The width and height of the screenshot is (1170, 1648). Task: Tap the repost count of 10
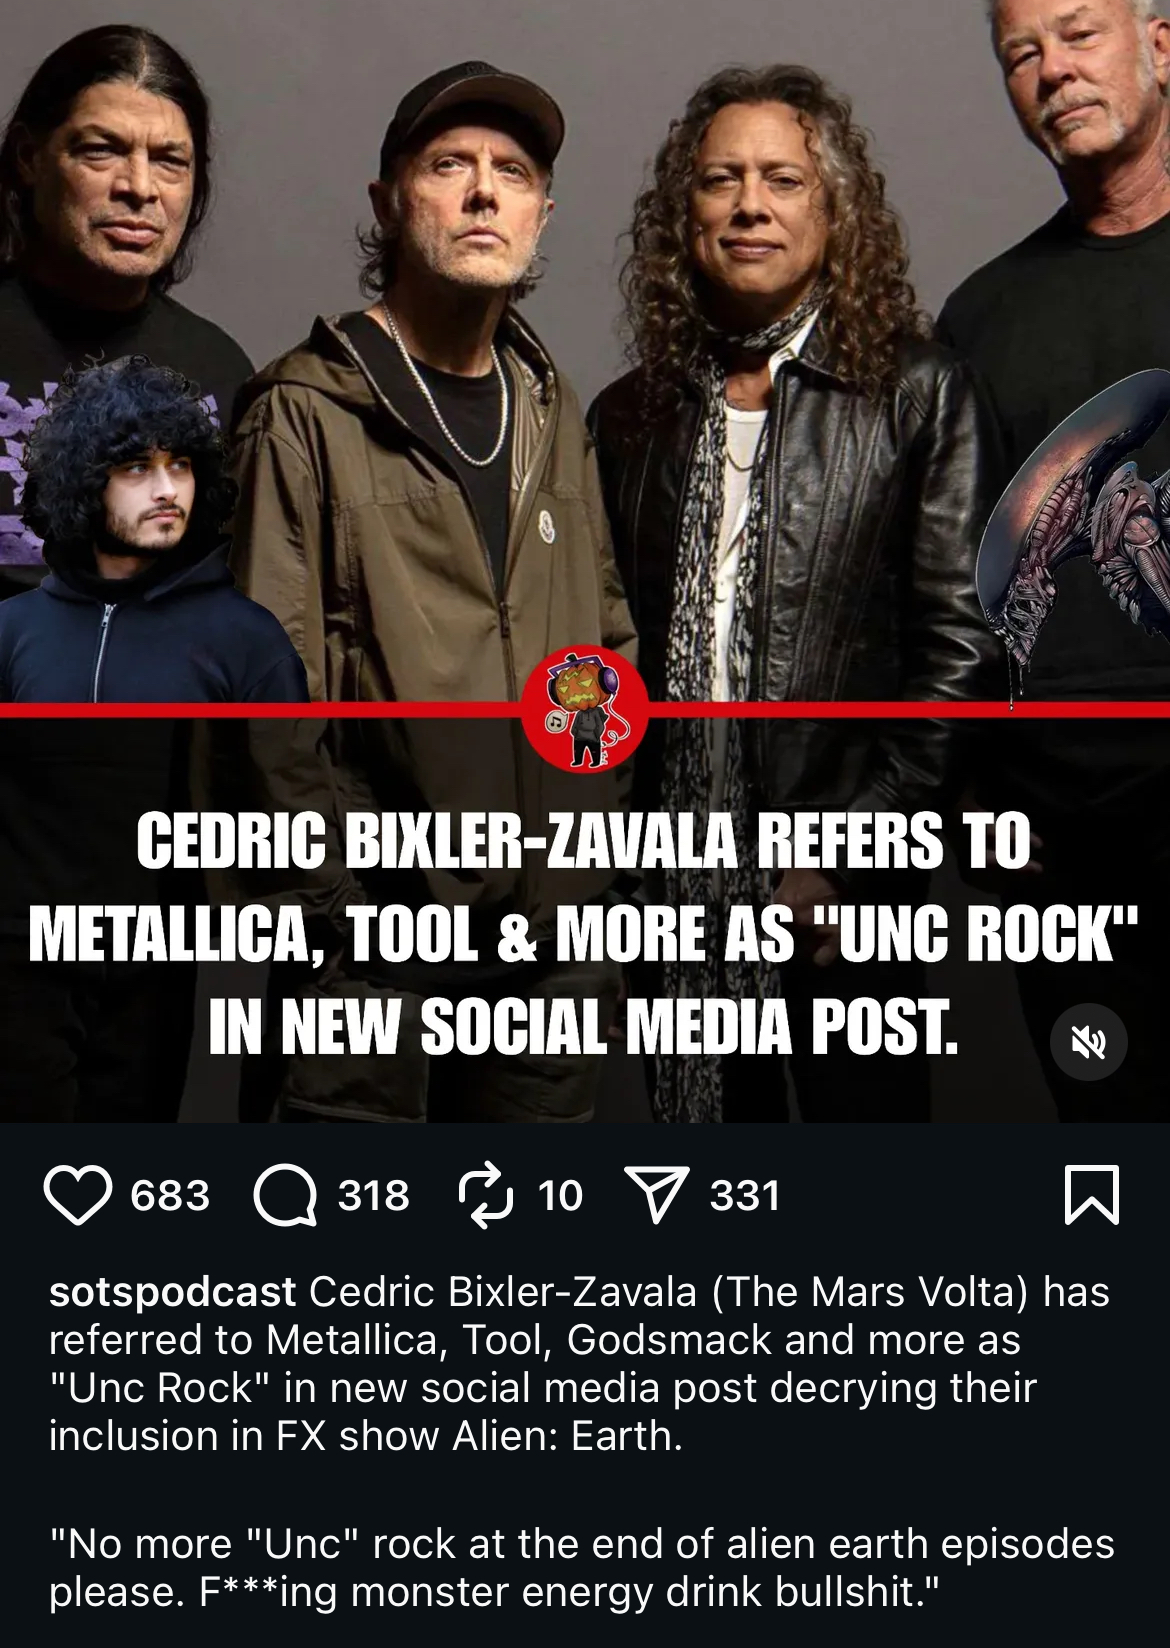(x=560, y=1196)
